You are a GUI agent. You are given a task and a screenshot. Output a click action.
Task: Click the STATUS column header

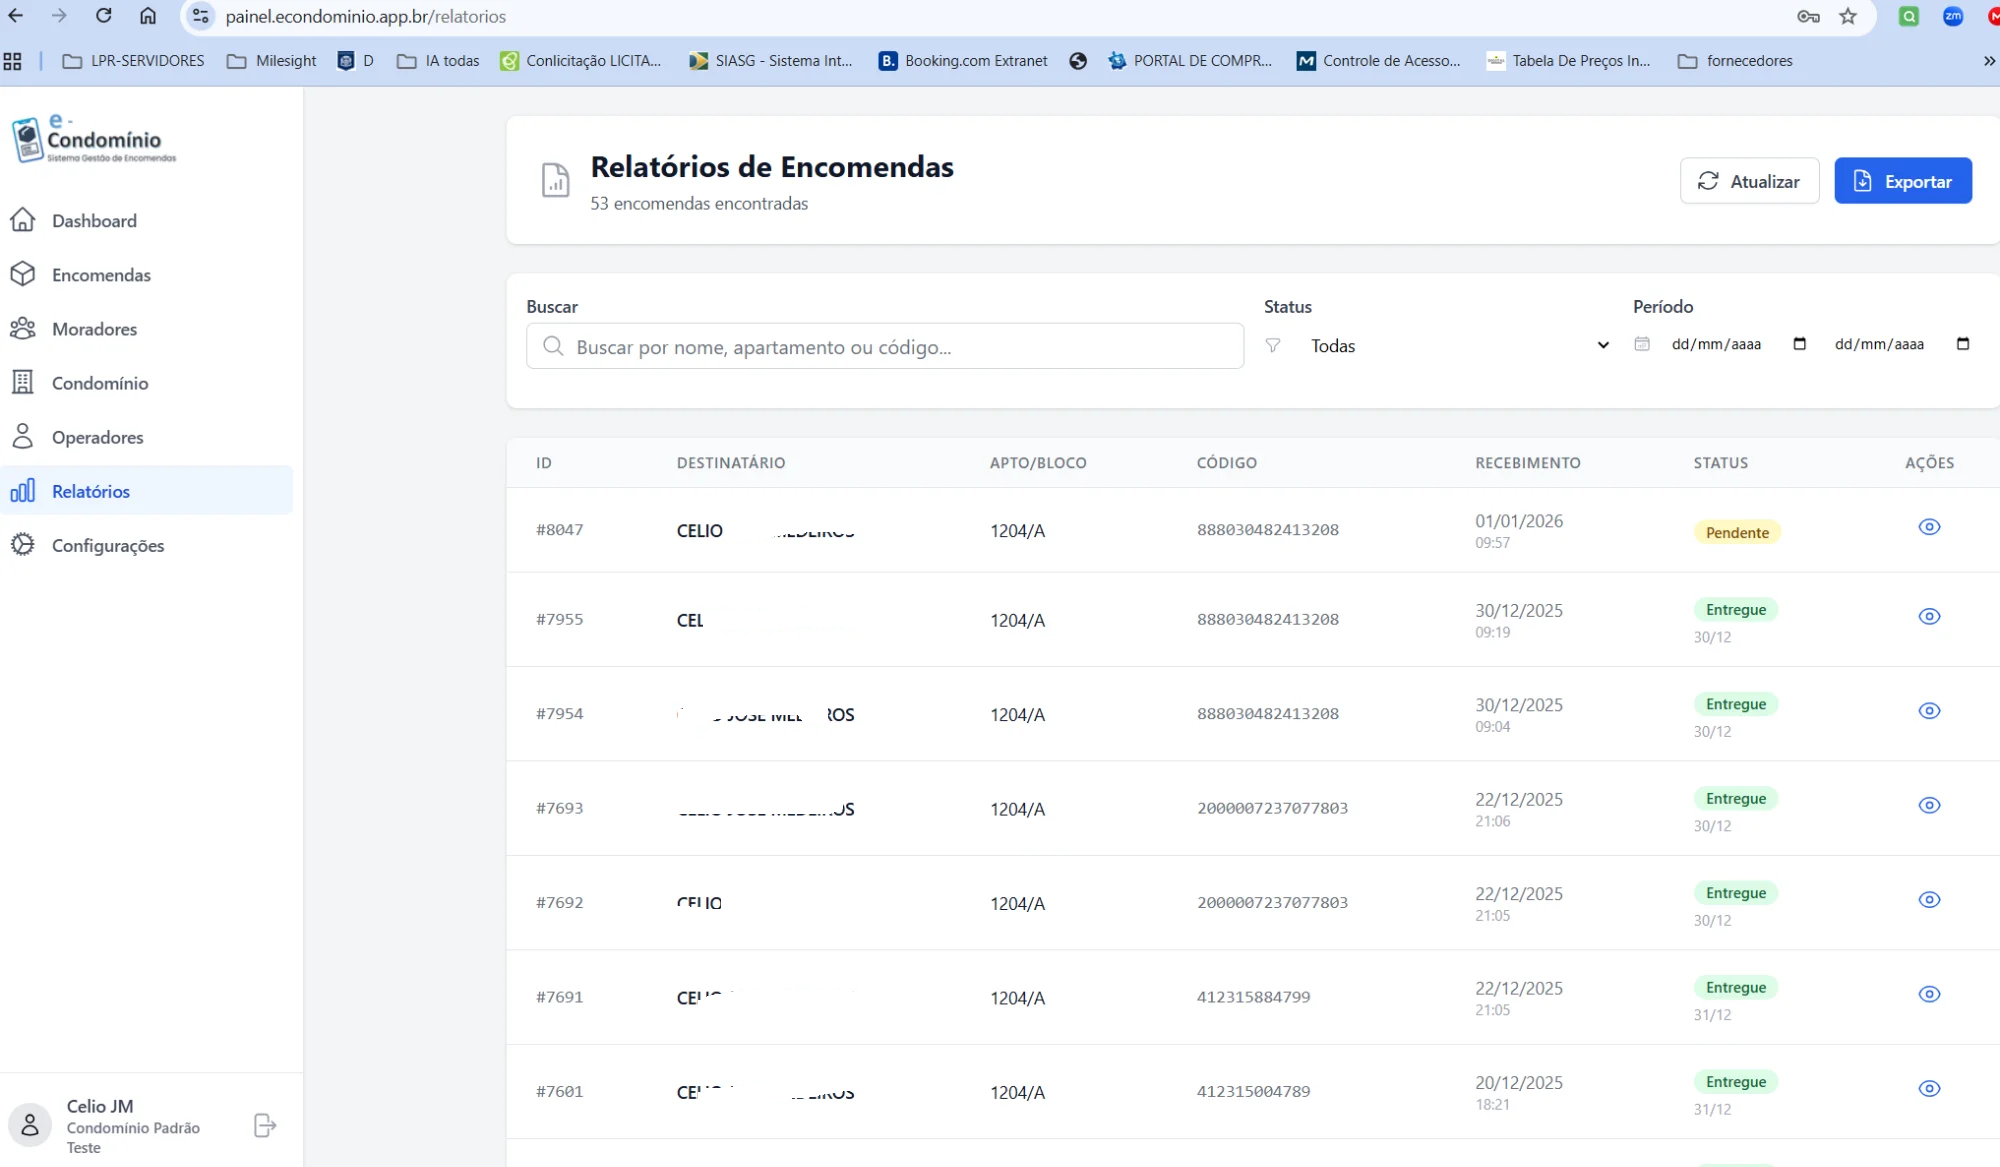click(x=1721, y=463)
